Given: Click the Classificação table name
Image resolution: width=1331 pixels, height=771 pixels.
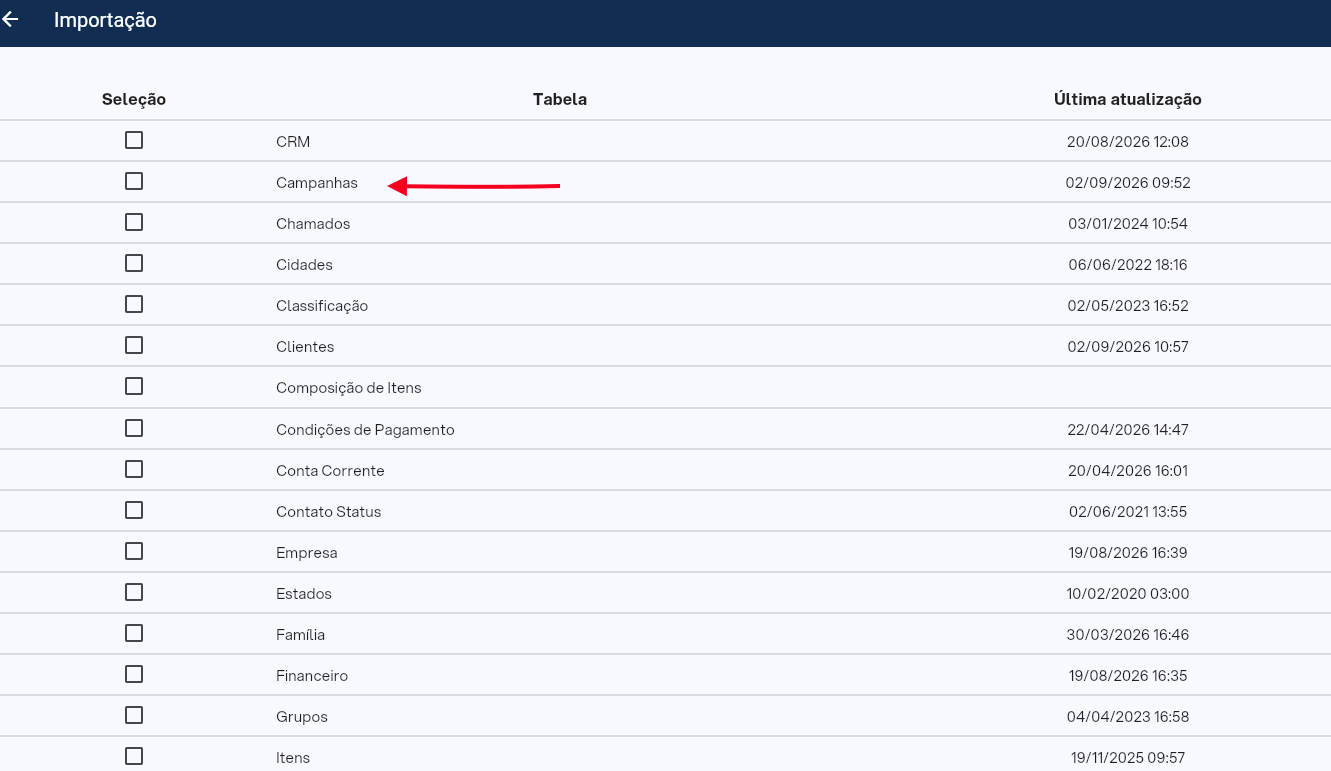Looking at the screenshot, I should 322,306.
